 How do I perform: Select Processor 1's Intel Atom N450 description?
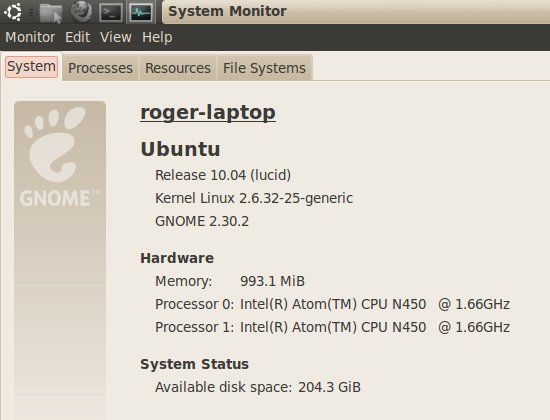tap(375, 327)
